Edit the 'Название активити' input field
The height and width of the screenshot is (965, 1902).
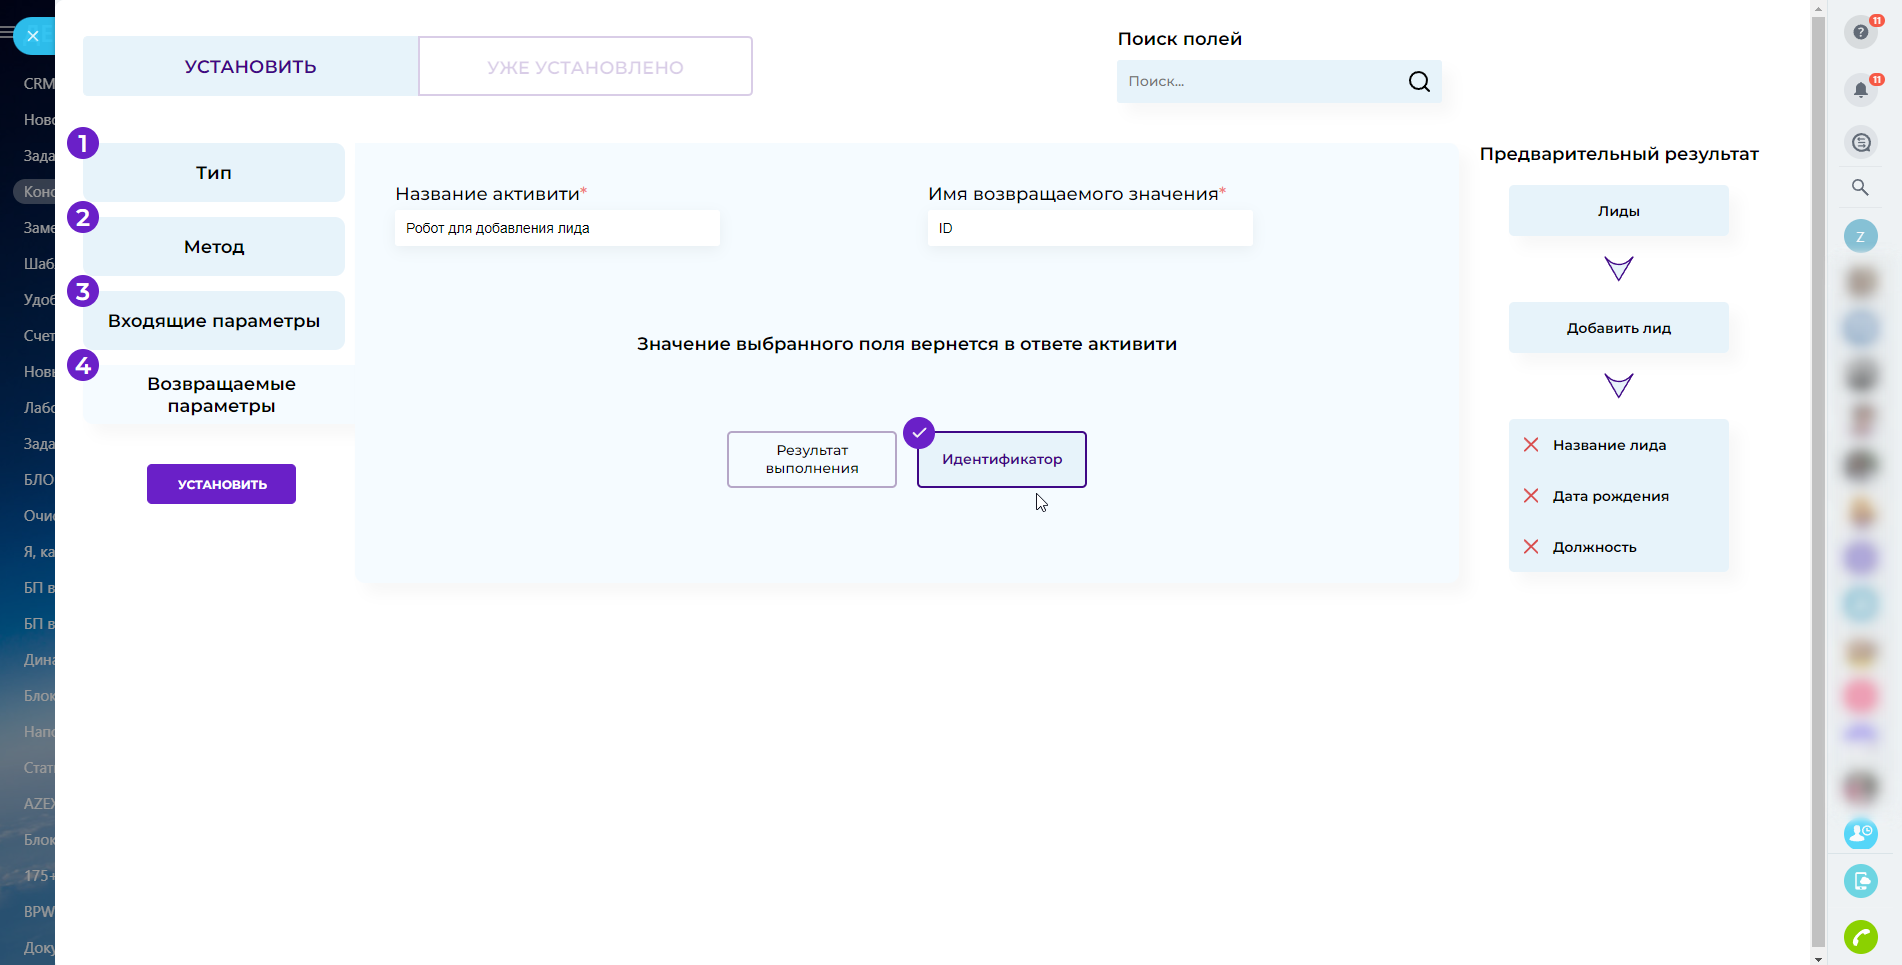(557, 228)
